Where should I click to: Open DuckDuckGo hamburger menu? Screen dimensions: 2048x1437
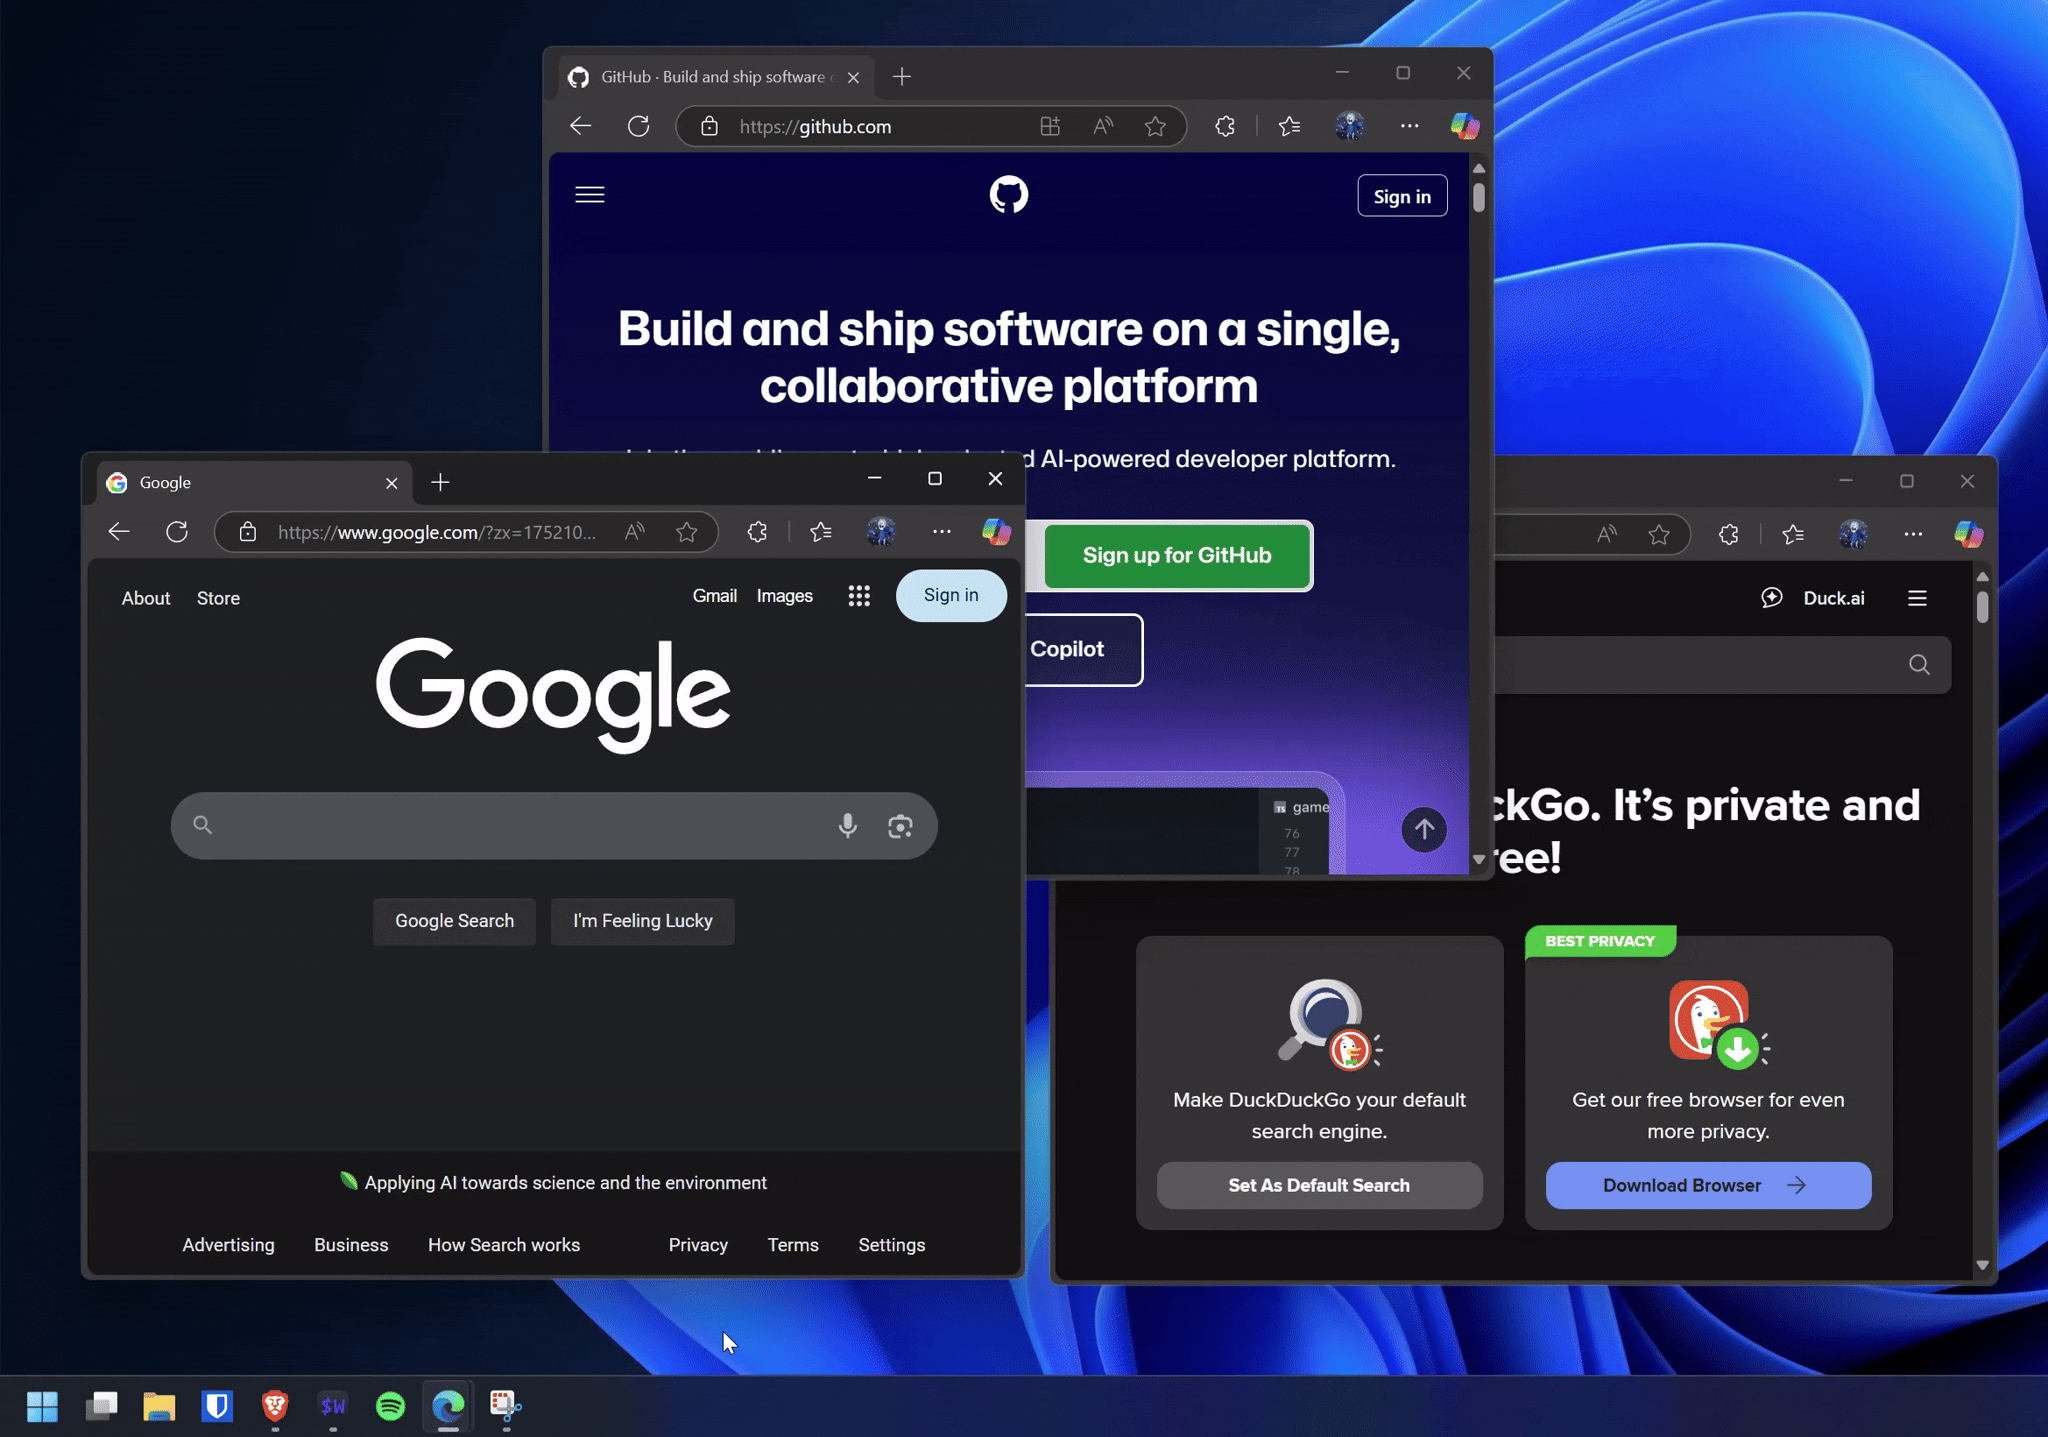tap(1917, 598)
